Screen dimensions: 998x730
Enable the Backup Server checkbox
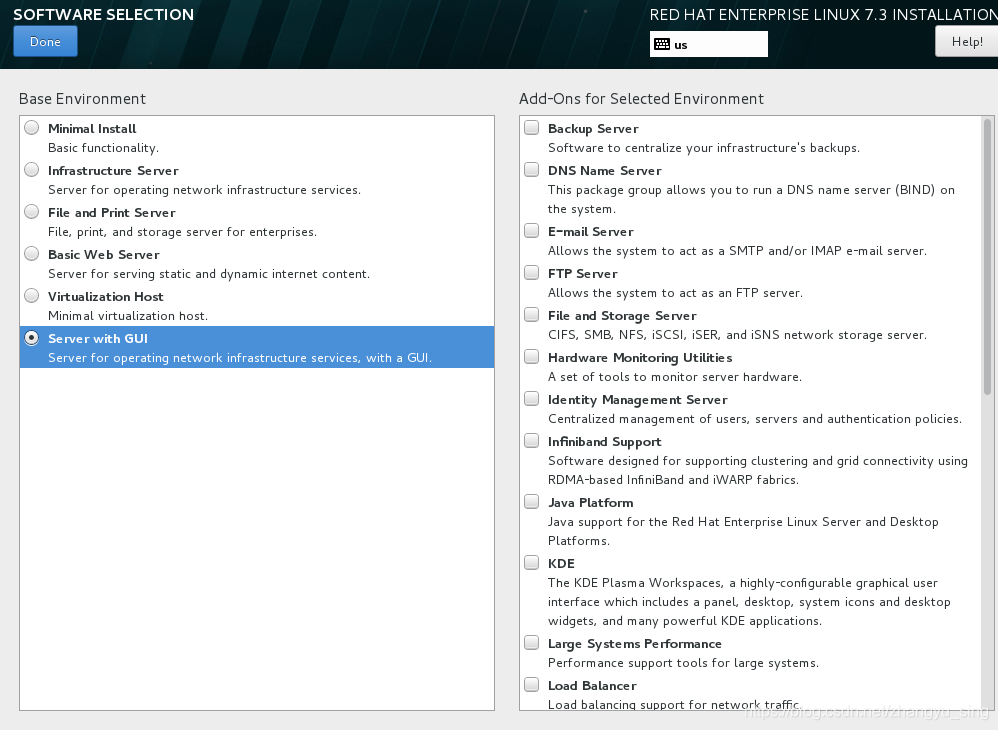pos(531,128)
